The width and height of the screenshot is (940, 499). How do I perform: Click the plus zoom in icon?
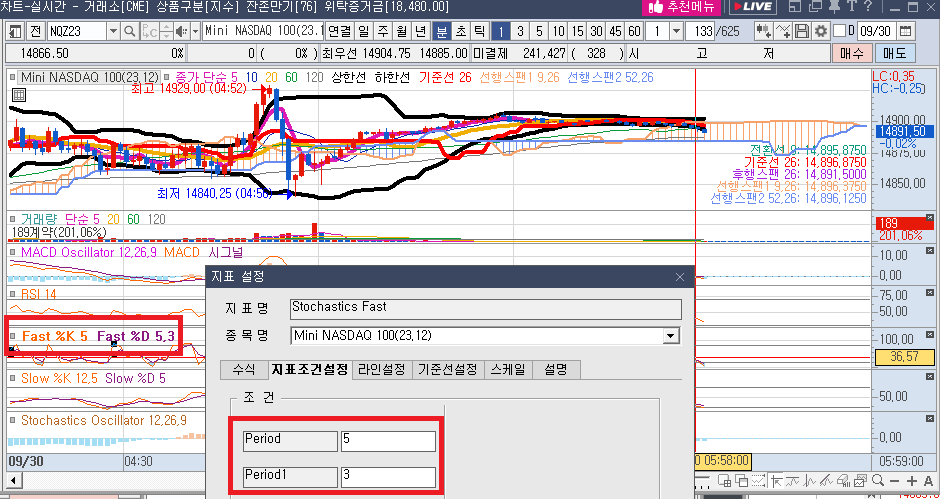[x=911, y=481]
